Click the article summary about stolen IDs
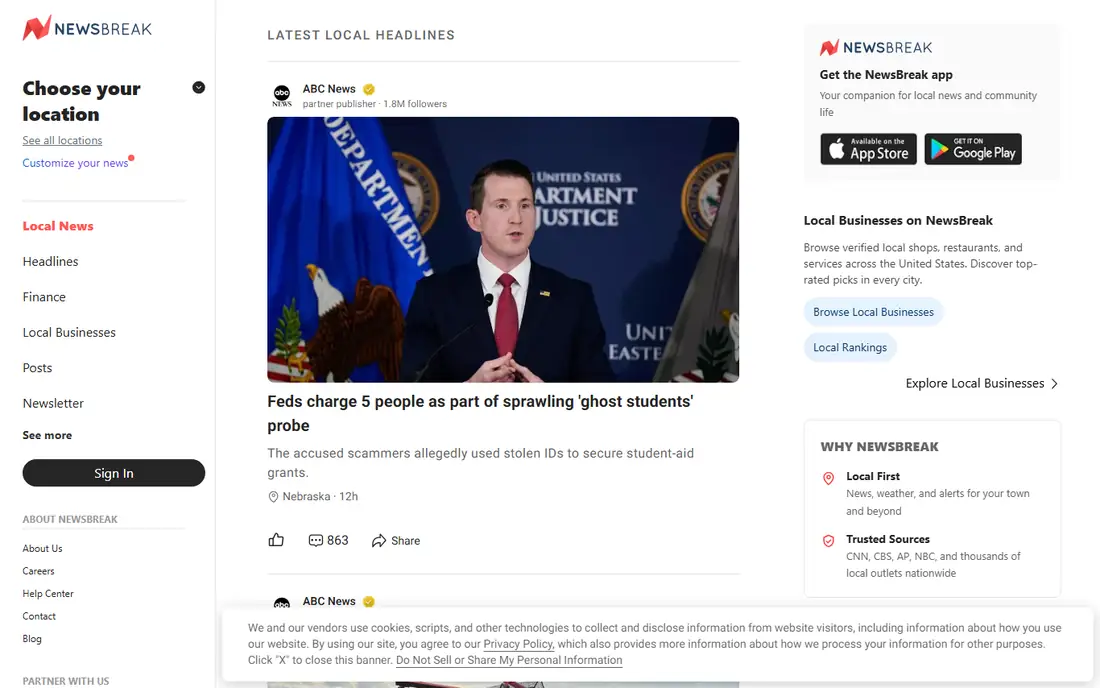1100x688 pixels. coord(481,463)
